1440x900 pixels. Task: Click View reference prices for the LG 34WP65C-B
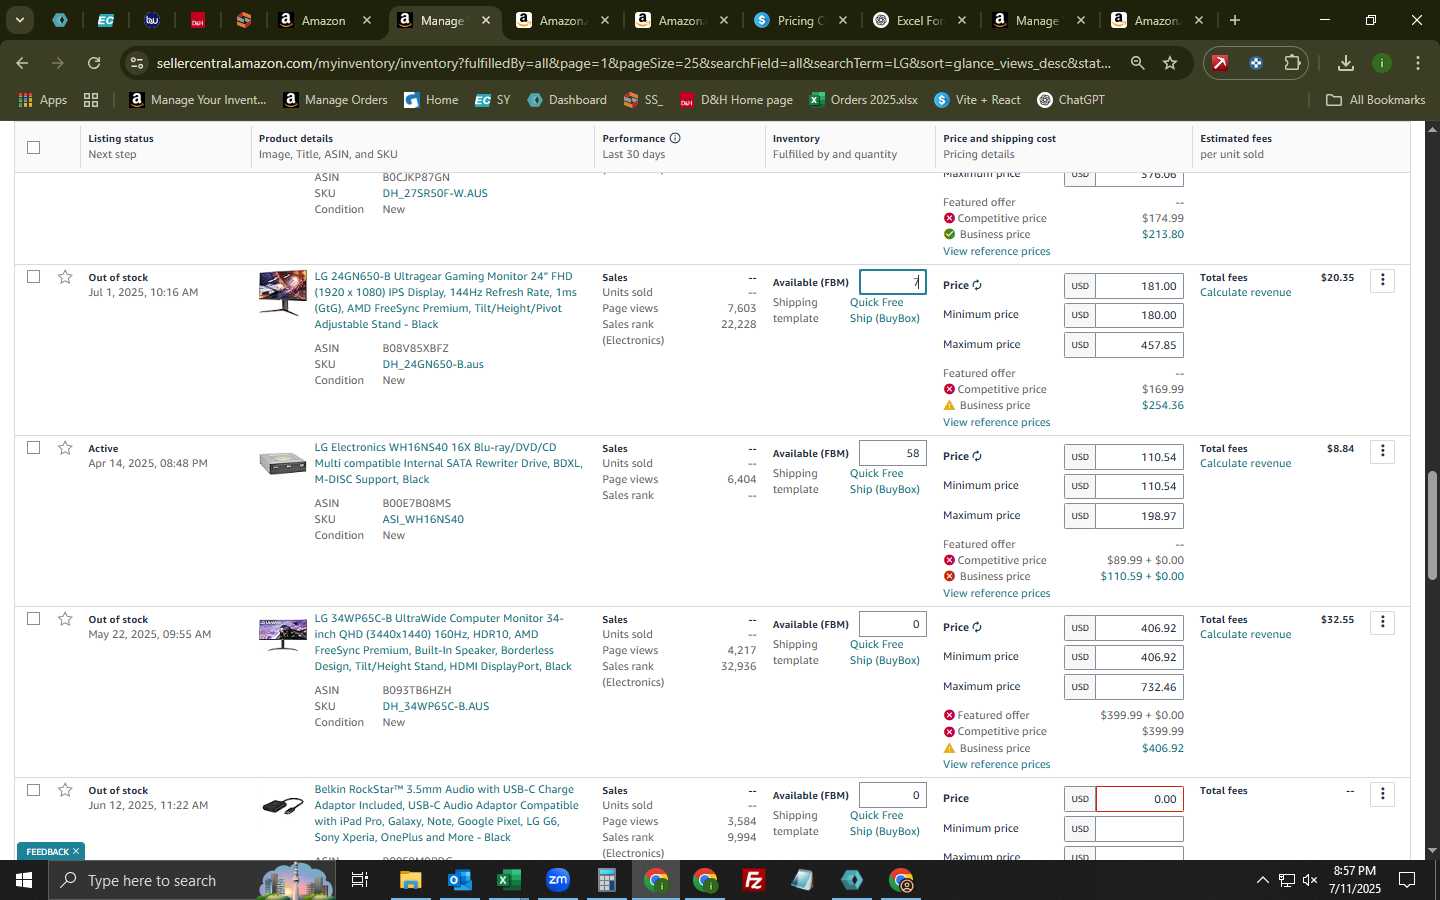pos(996,764)
